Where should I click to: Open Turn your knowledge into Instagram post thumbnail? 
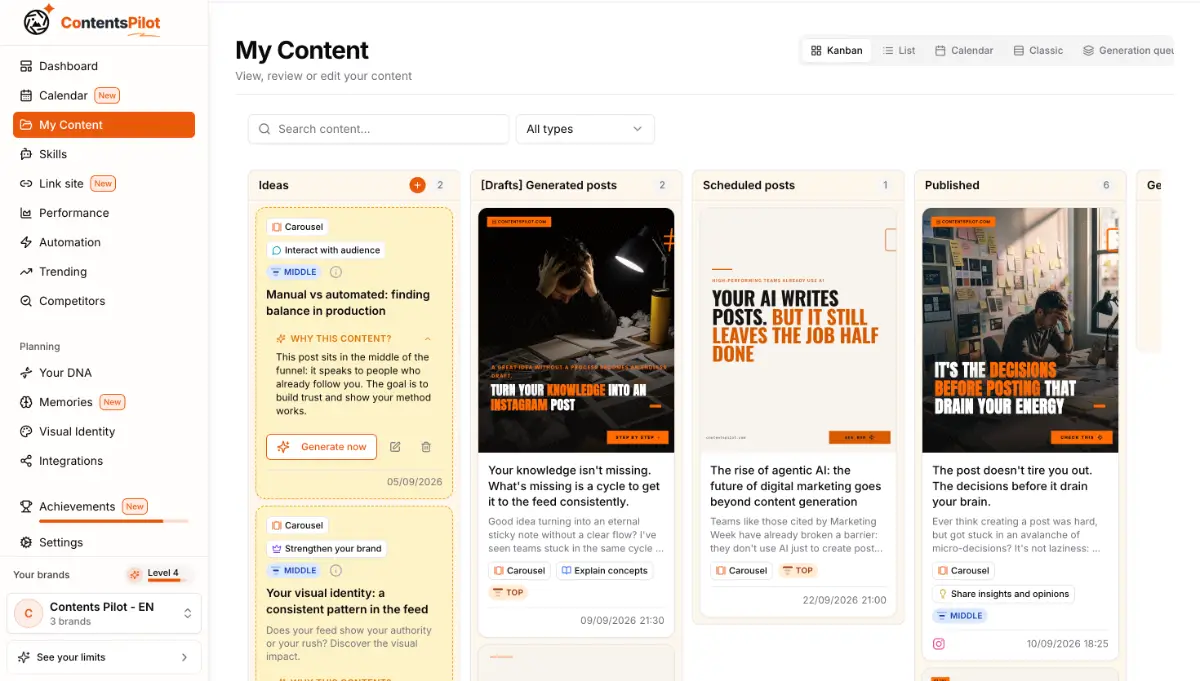point(576,330)
